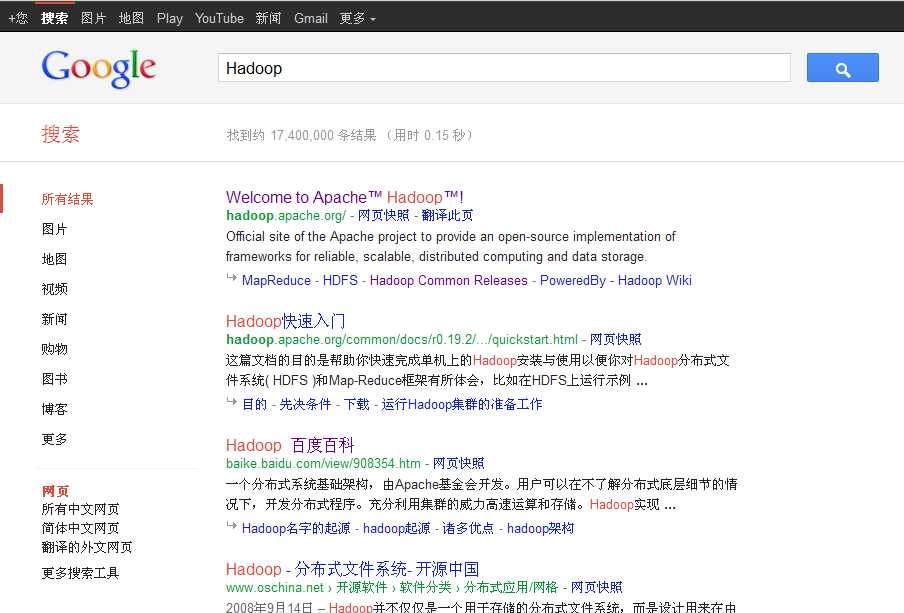Open the Hadoop Wiki sitelink

[654, 280]
